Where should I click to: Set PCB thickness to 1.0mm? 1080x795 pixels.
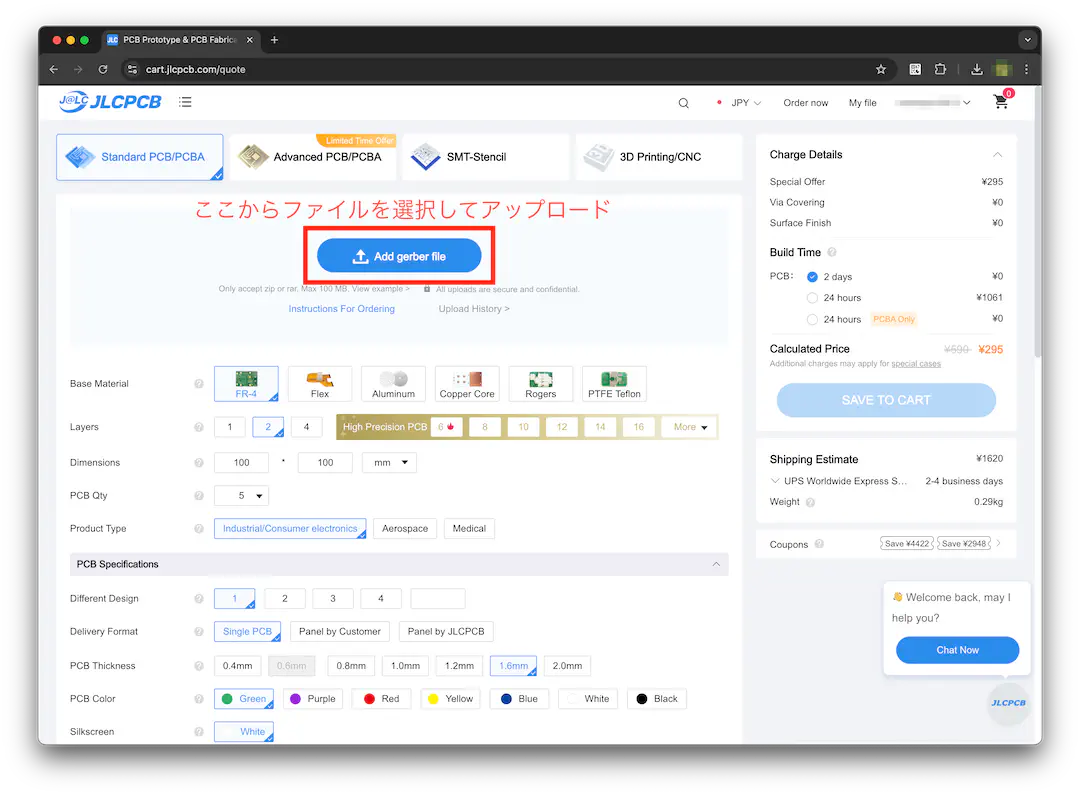point(406,666)
